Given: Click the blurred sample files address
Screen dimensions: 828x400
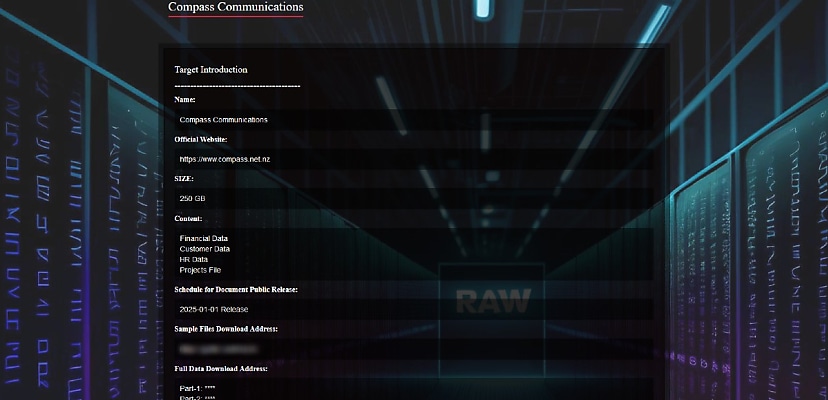Looking at the screenshot, I should click(218, 349).
